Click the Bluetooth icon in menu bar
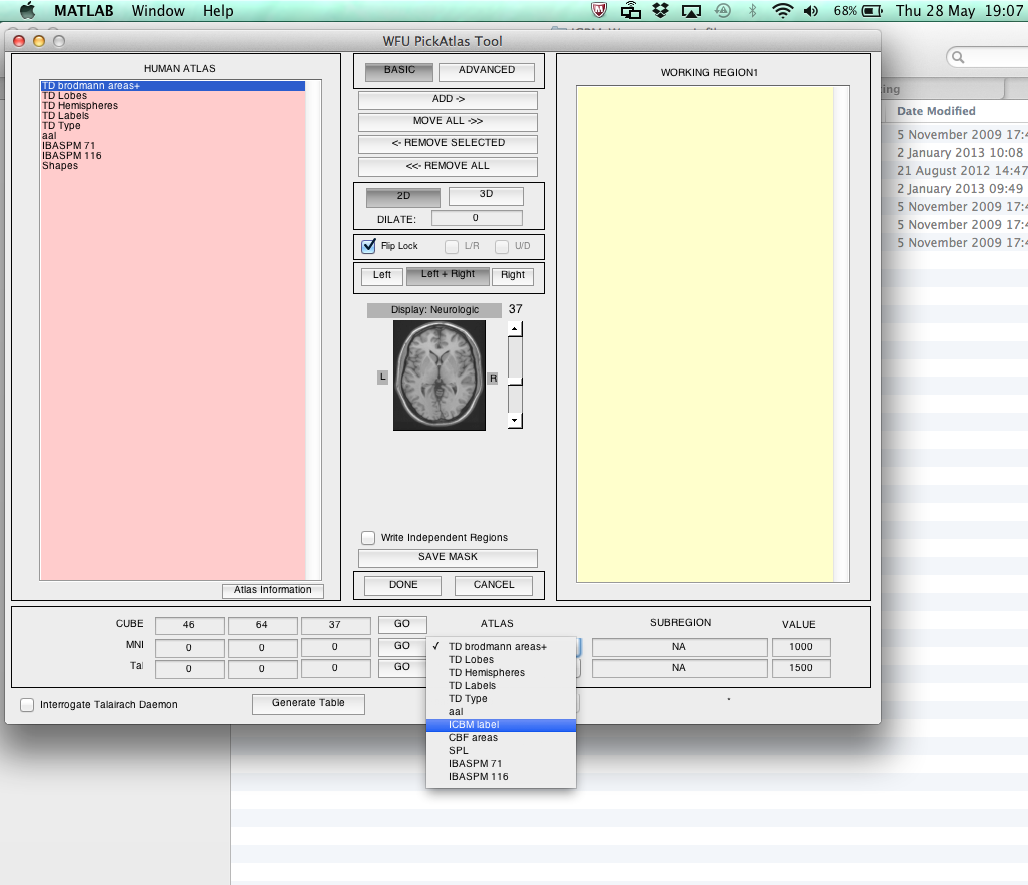1028x885 pixels. tap(753, 11)
